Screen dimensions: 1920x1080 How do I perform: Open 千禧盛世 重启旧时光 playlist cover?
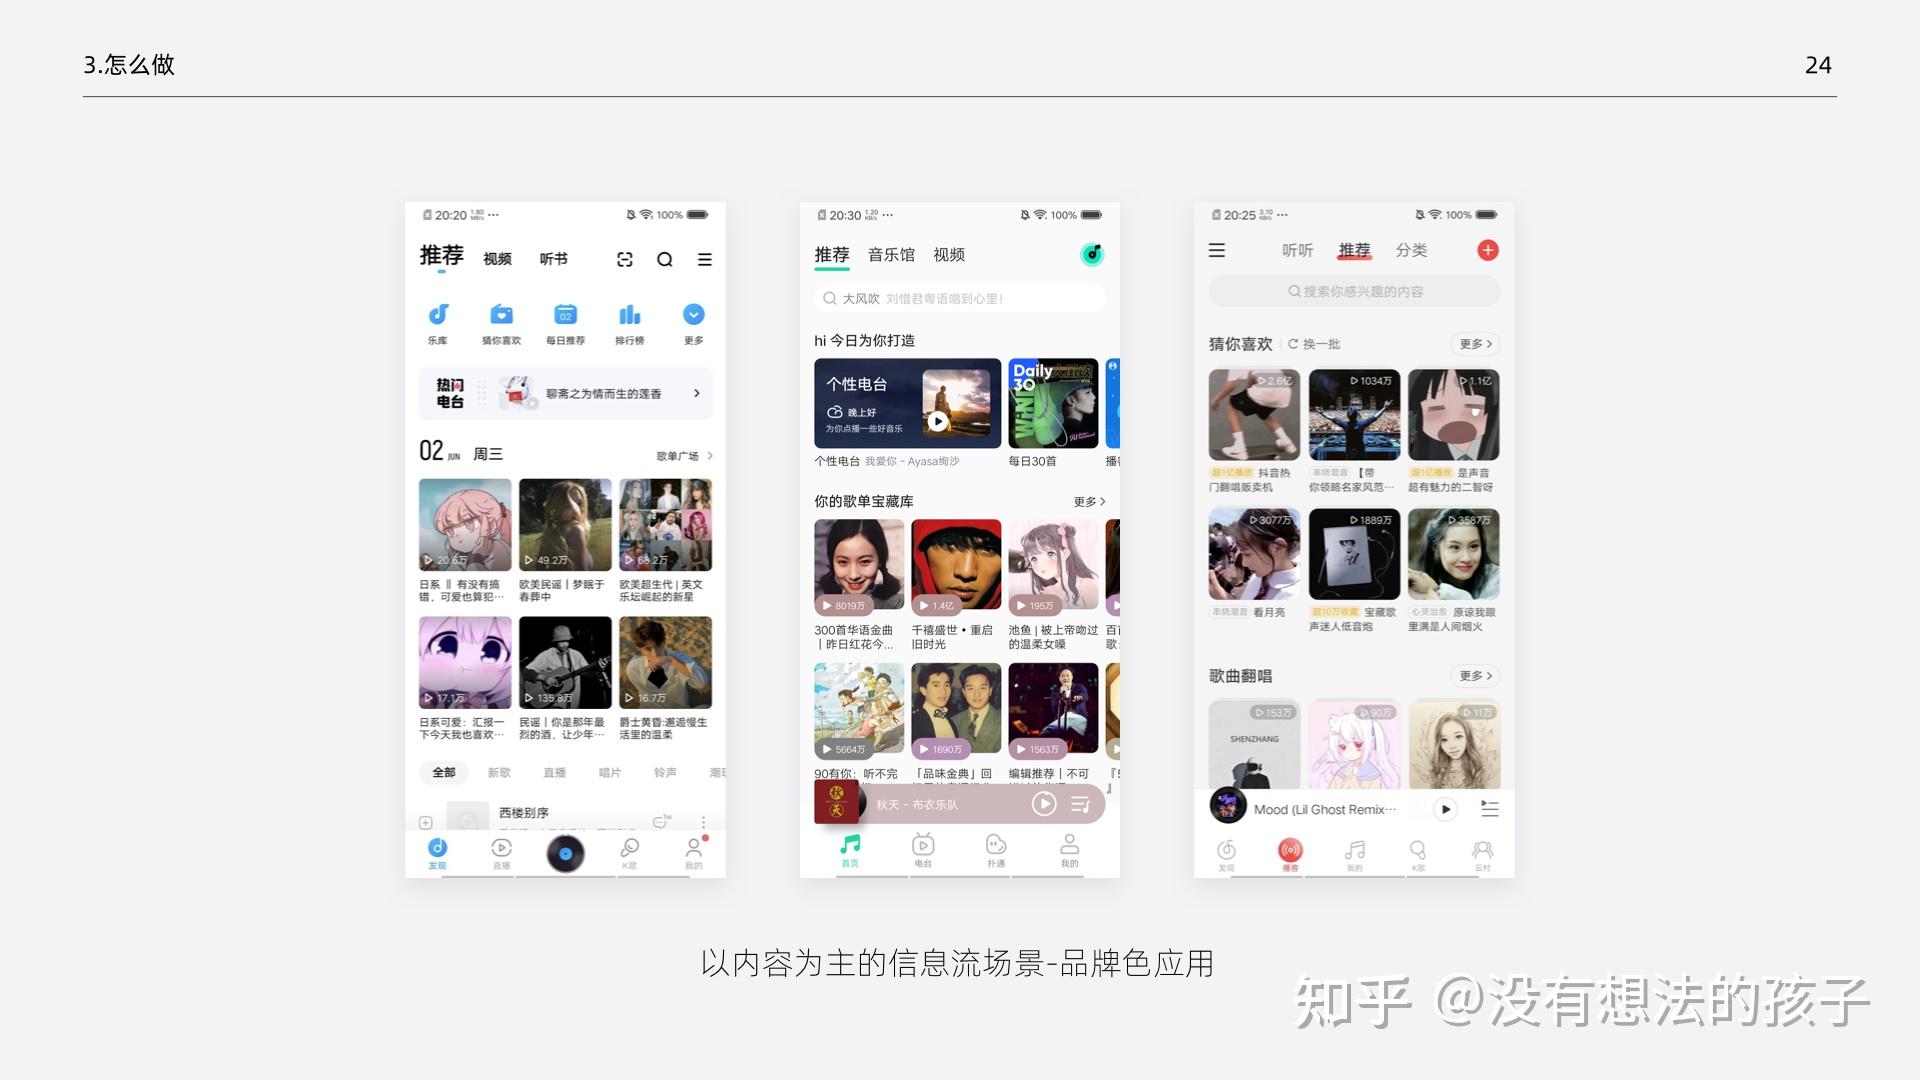point(956,565)
